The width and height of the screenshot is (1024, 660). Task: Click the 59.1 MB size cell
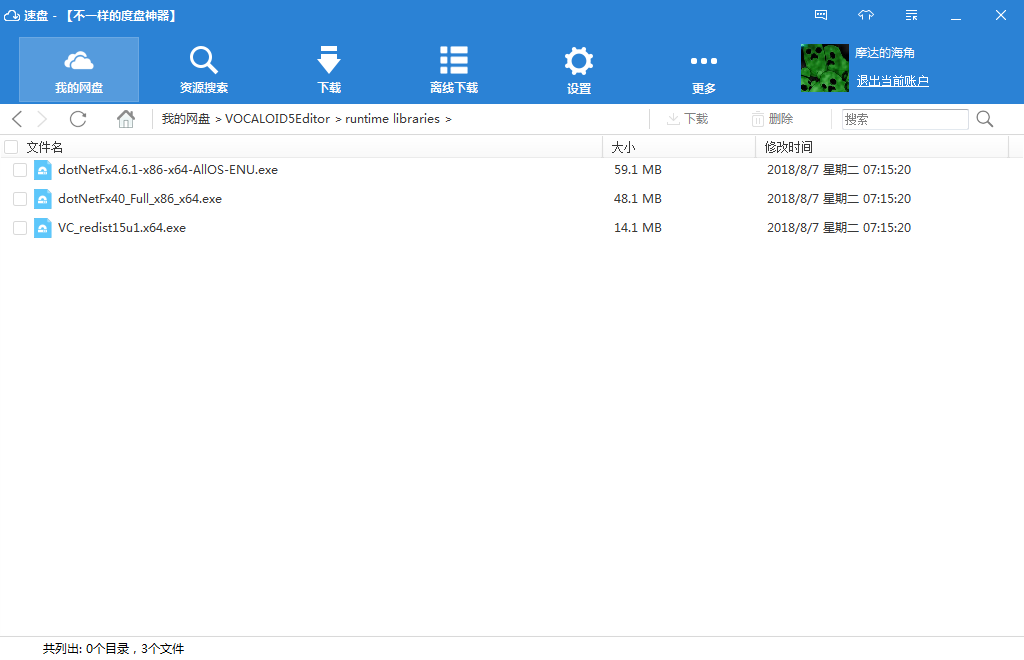[638, 170]
